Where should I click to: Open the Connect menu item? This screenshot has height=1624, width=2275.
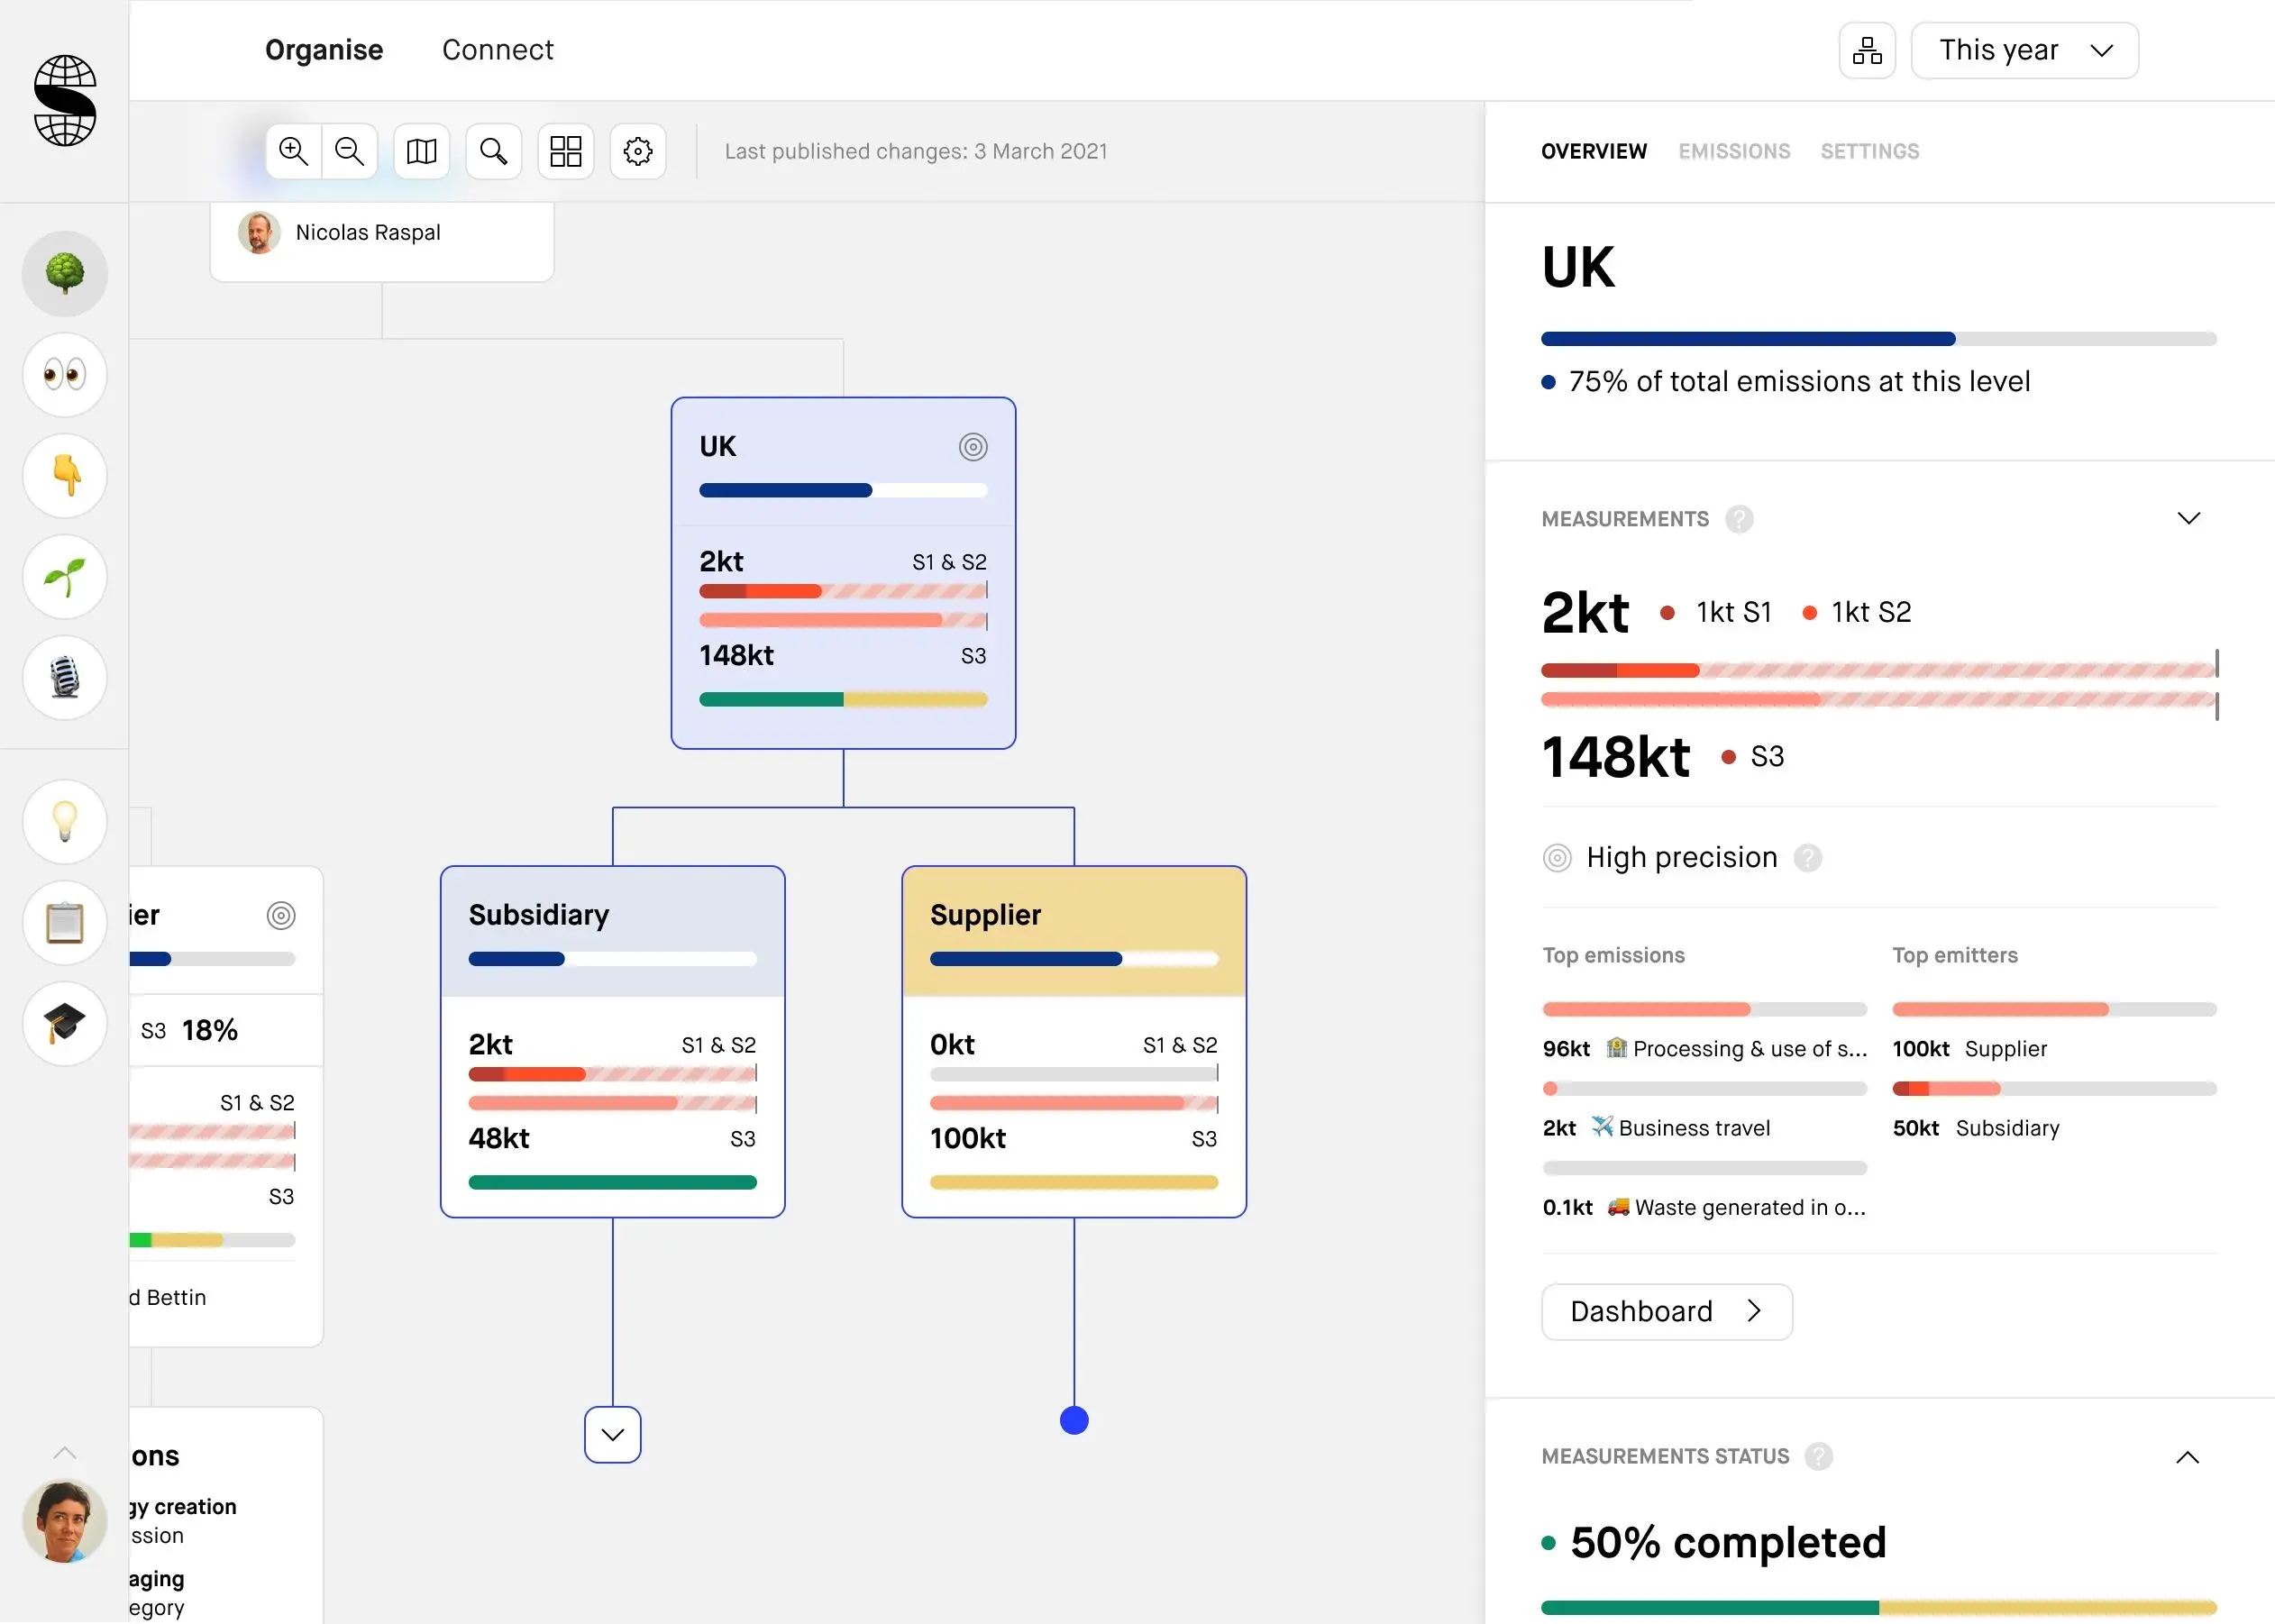497,50
